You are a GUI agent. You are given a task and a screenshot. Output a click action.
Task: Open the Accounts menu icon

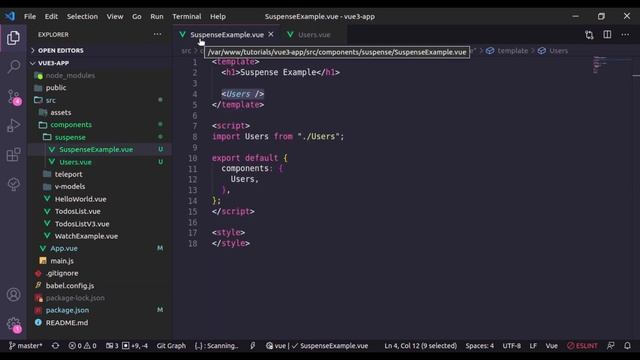point(13,294)
